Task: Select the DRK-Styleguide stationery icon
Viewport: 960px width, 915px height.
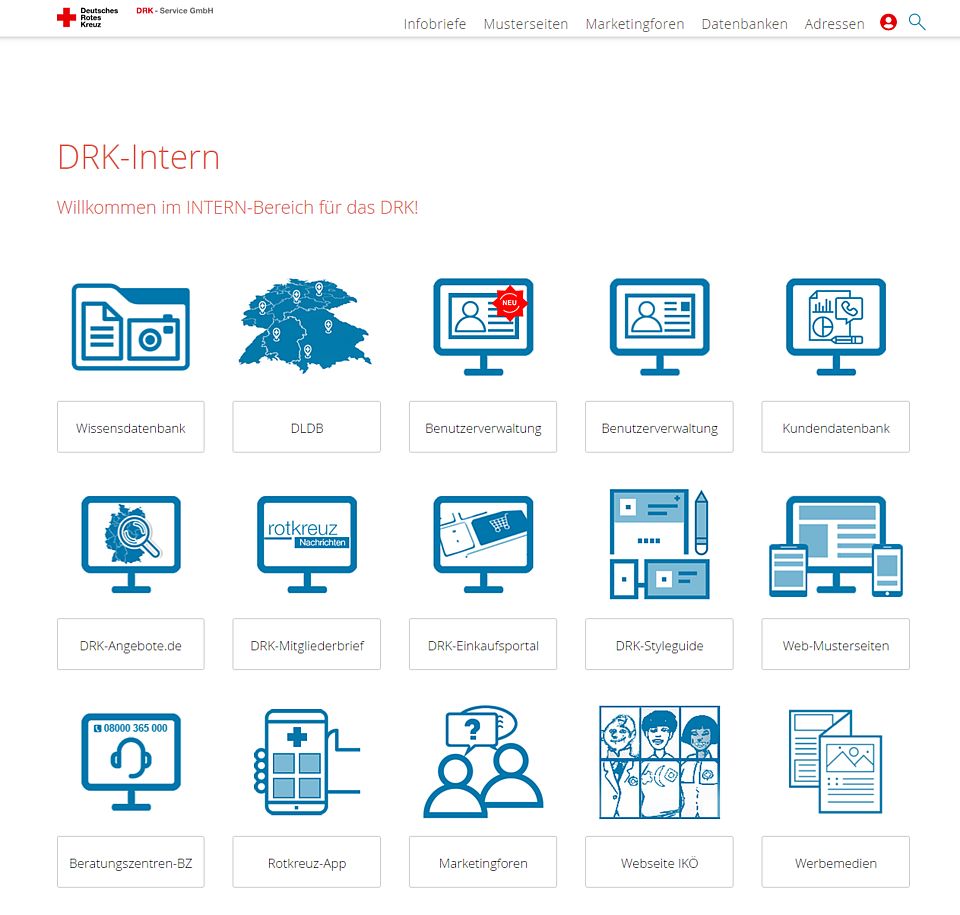Action: [x=658, y=543]
